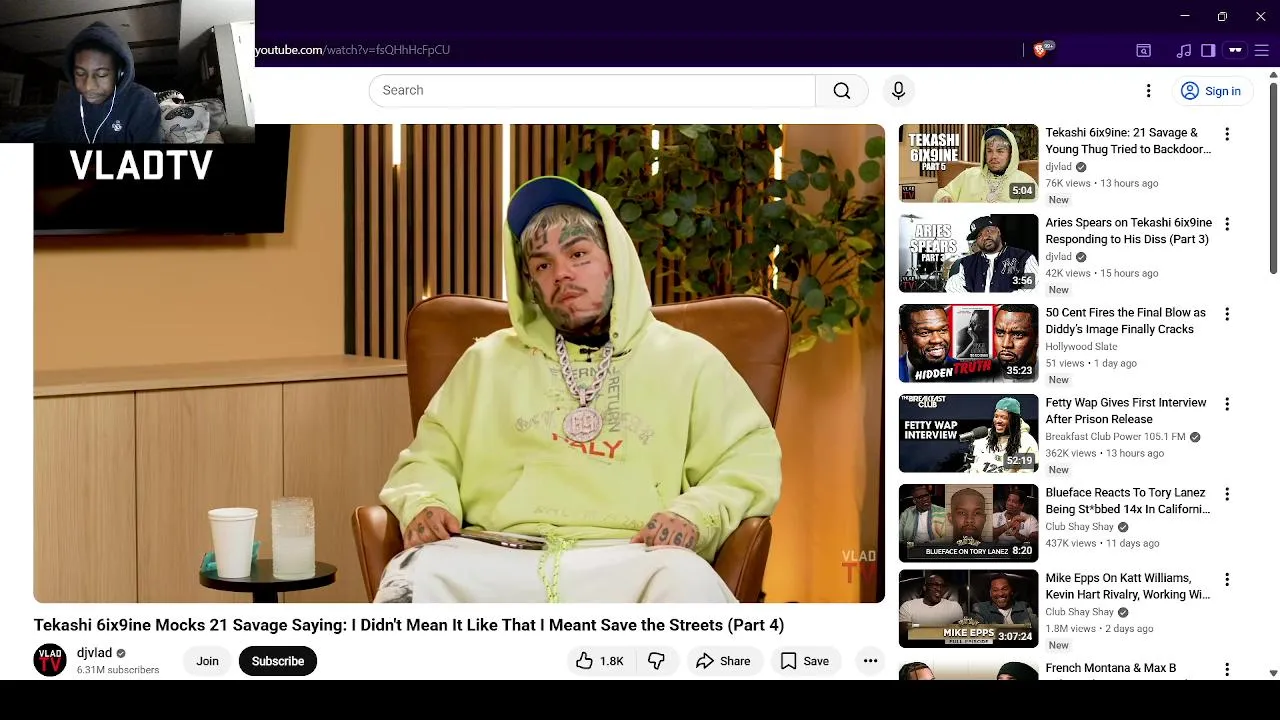Open title 'Aries Spears on Tekashi 6ix9ine Responding'
The width and height of the screenshot is (1280, 720).
click(x=1128, y=231)
